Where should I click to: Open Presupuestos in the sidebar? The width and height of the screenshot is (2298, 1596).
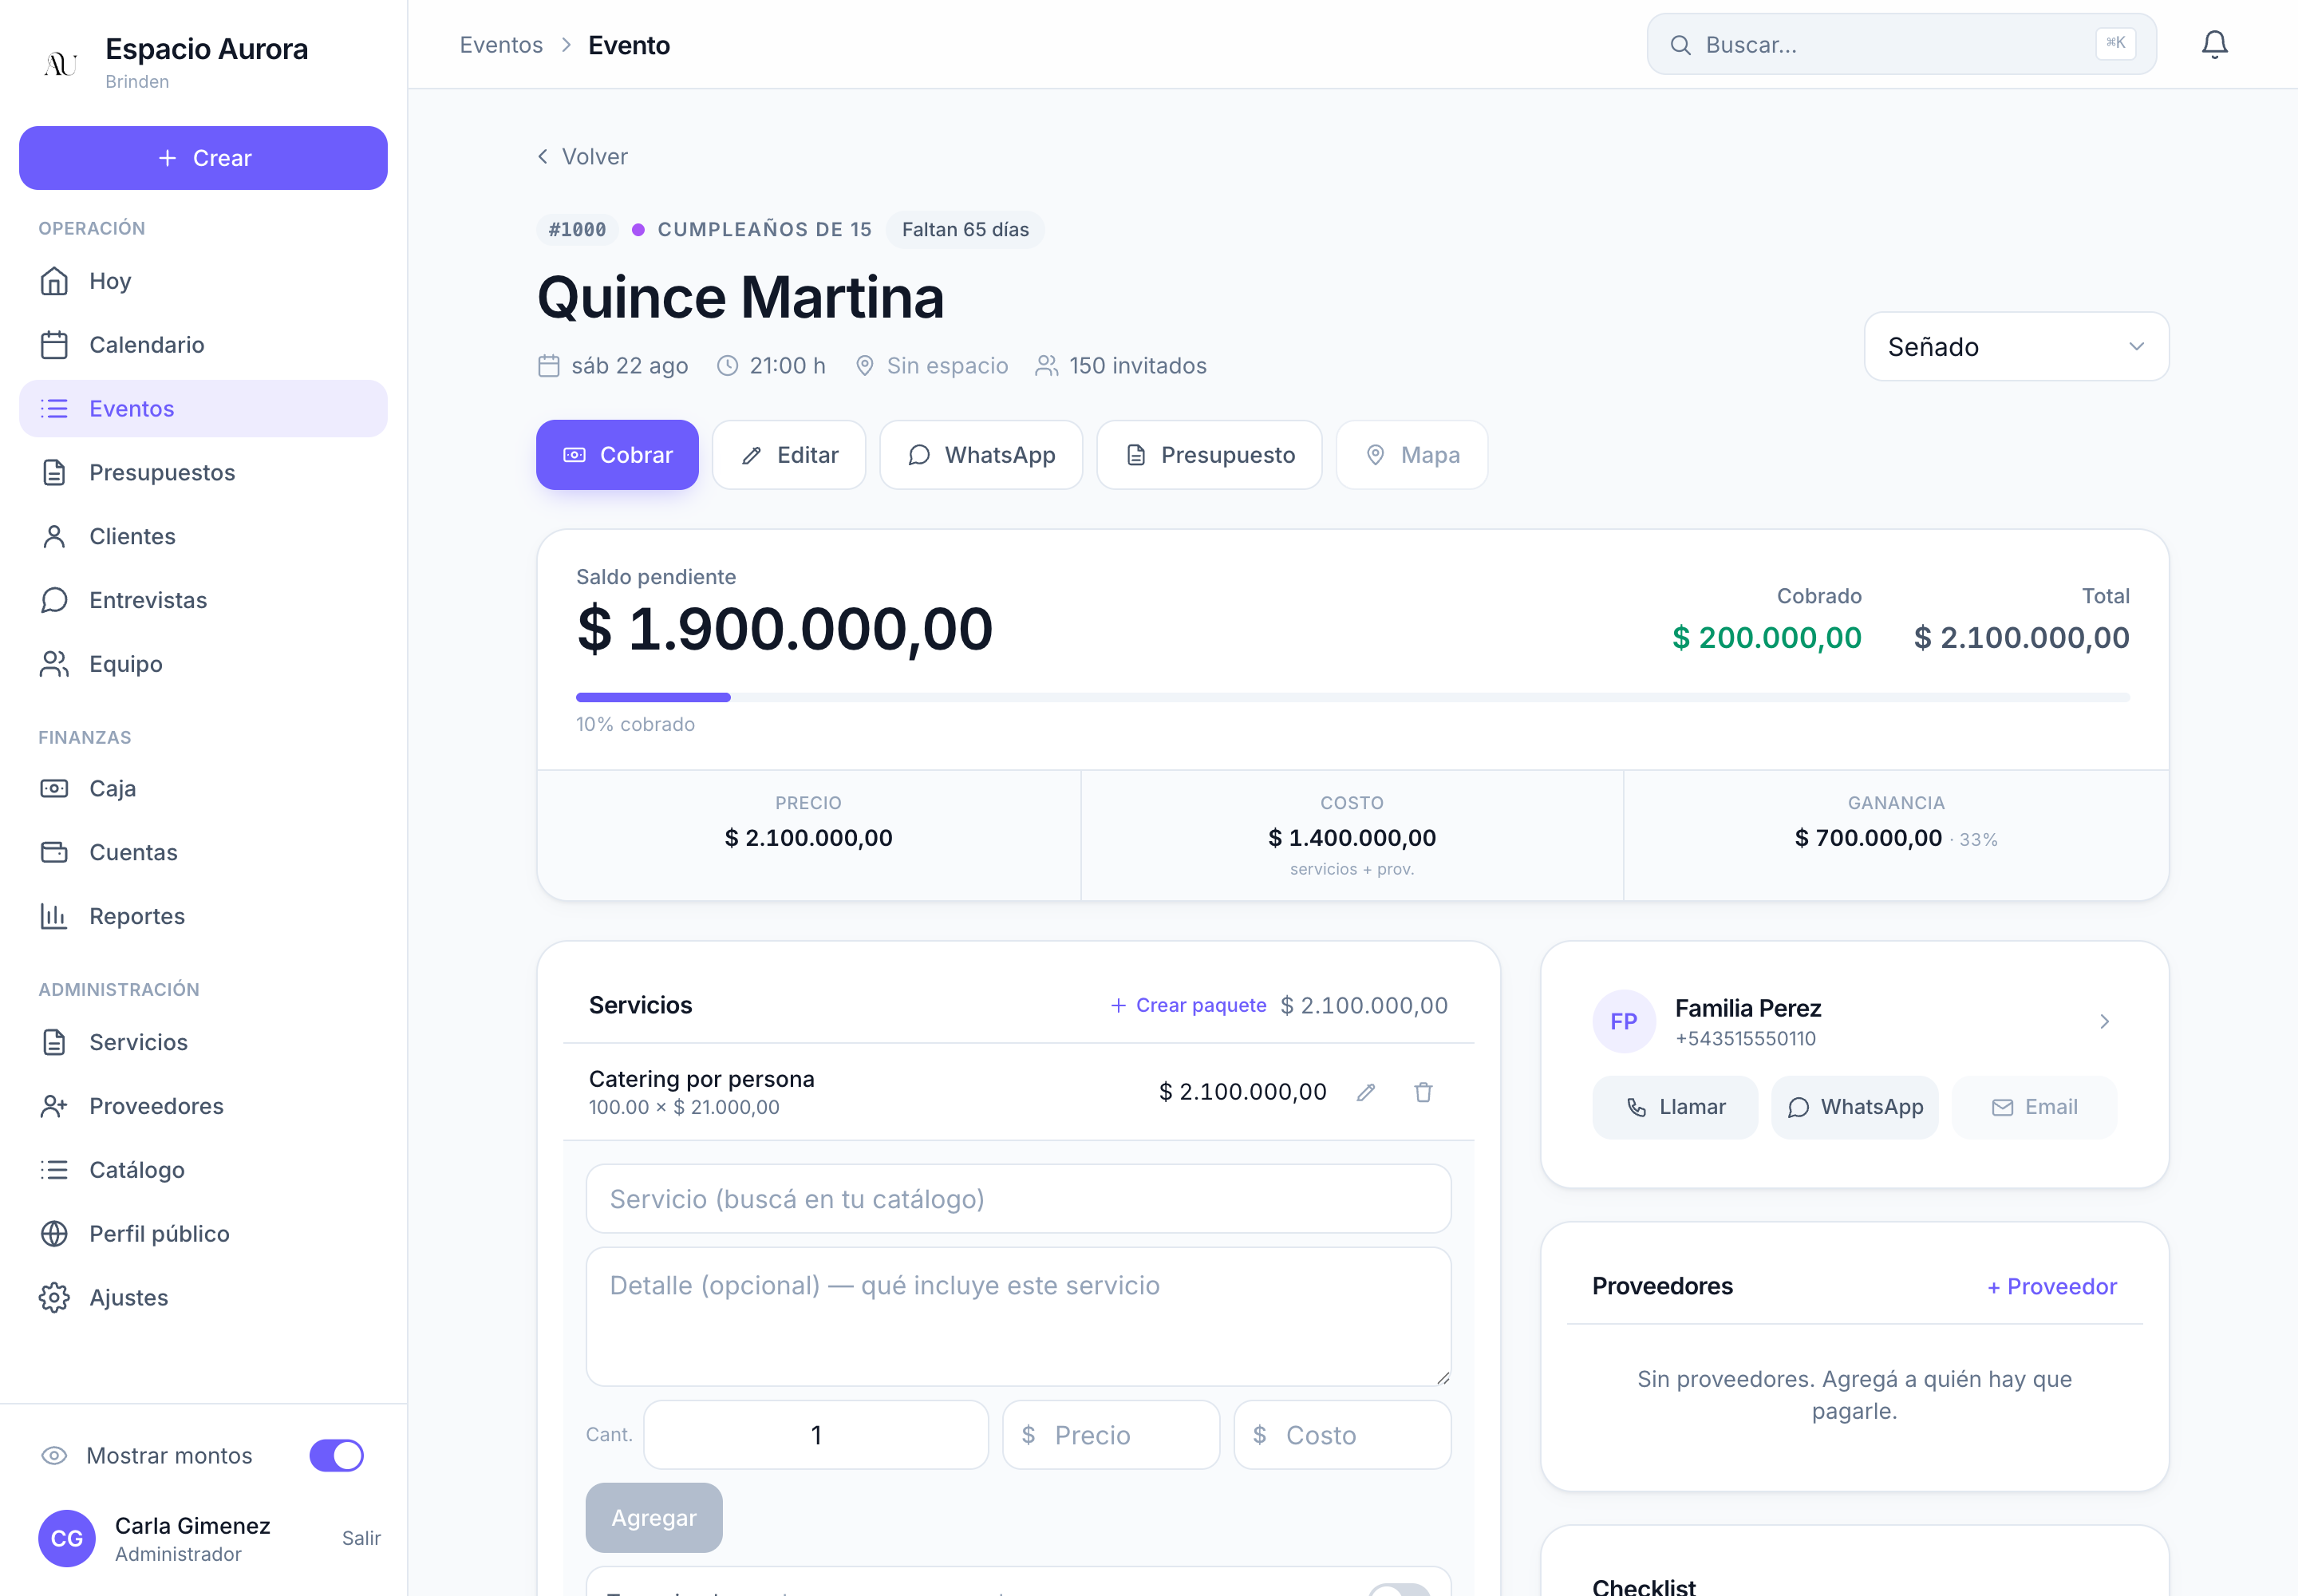click(203, 473)
